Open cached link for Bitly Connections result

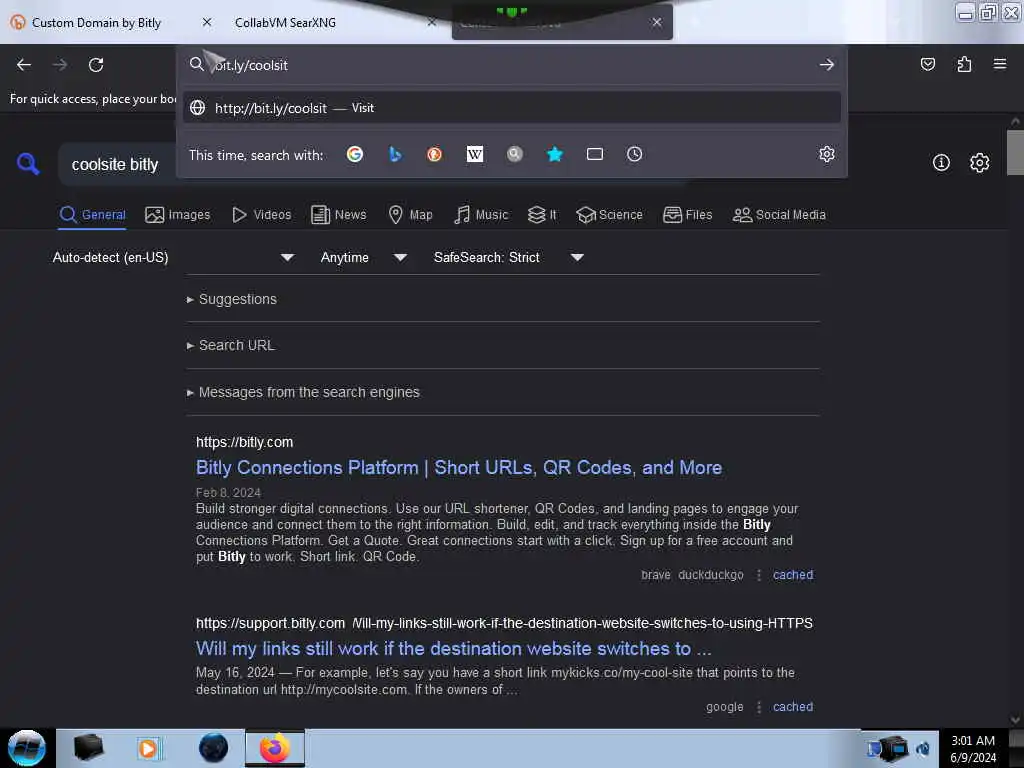pyautogui.click(x=793, y=575)
